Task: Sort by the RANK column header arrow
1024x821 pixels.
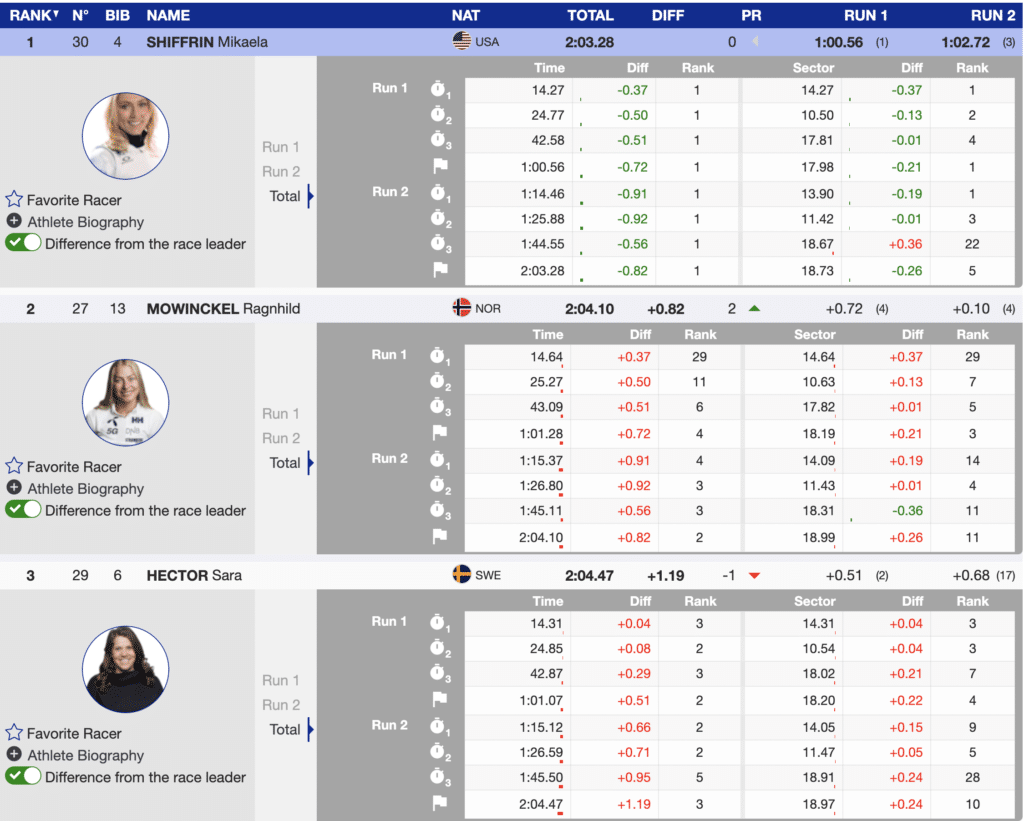Action: [55, 15]
